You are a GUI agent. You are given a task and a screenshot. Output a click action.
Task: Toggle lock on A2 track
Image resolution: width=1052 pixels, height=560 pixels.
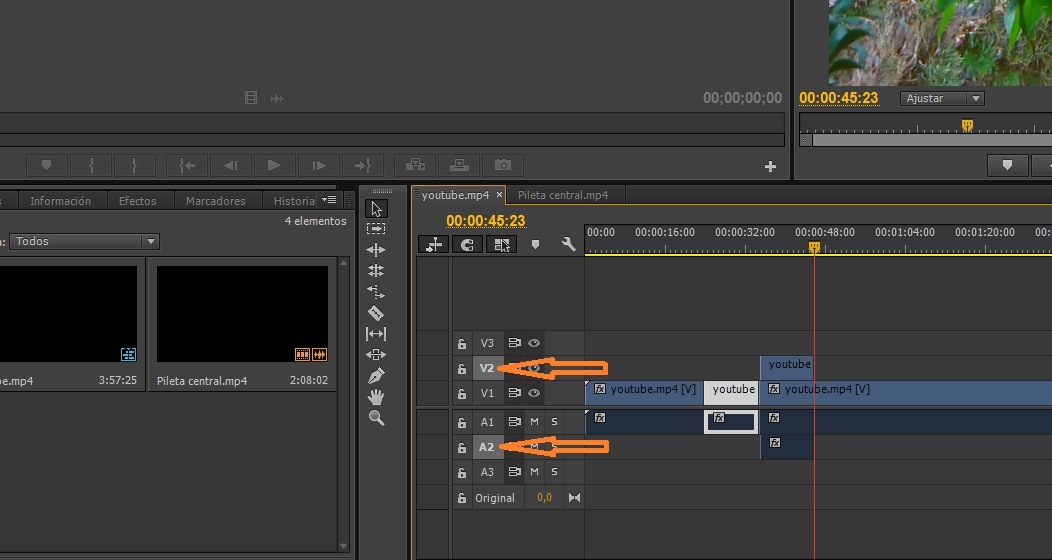[x=462, y=447]
